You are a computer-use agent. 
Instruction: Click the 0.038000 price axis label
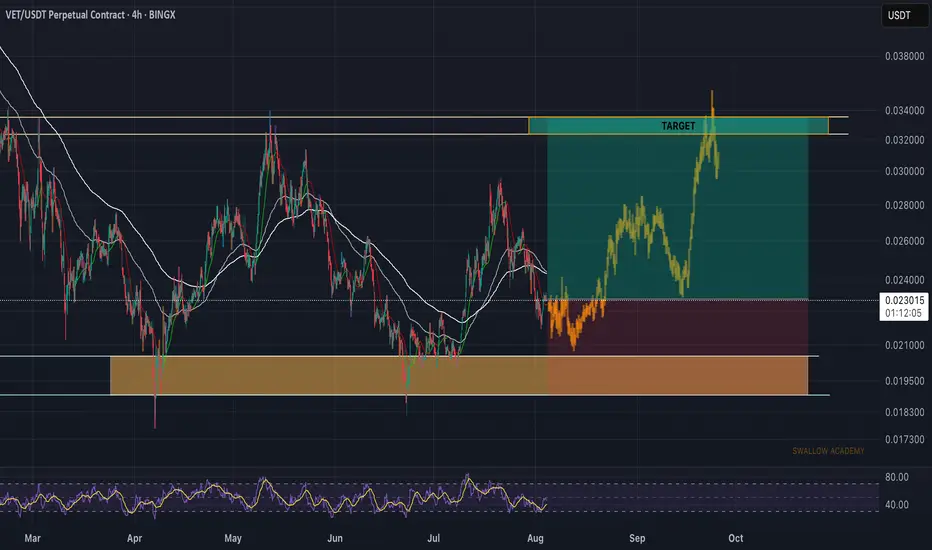(x=904, y=56)
